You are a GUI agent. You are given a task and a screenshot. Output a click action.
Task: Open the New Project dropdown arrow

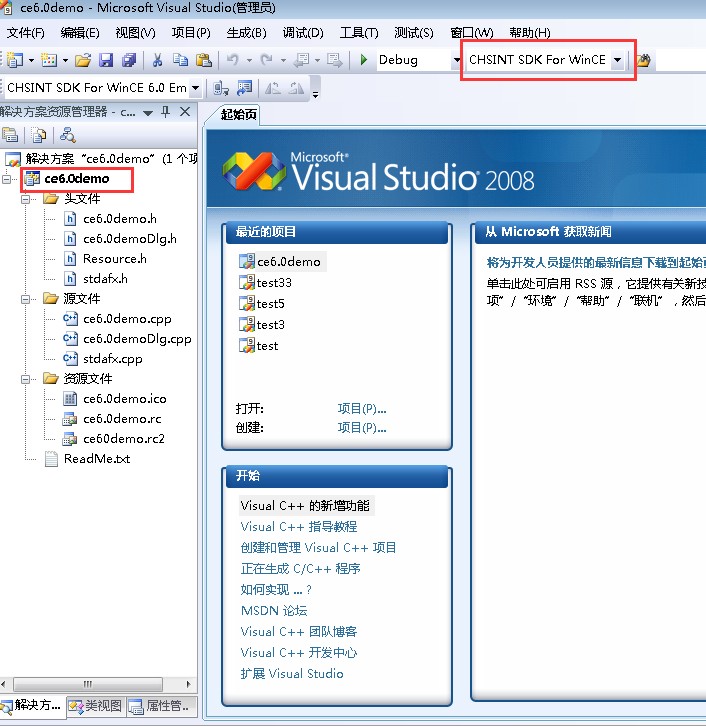31,60
